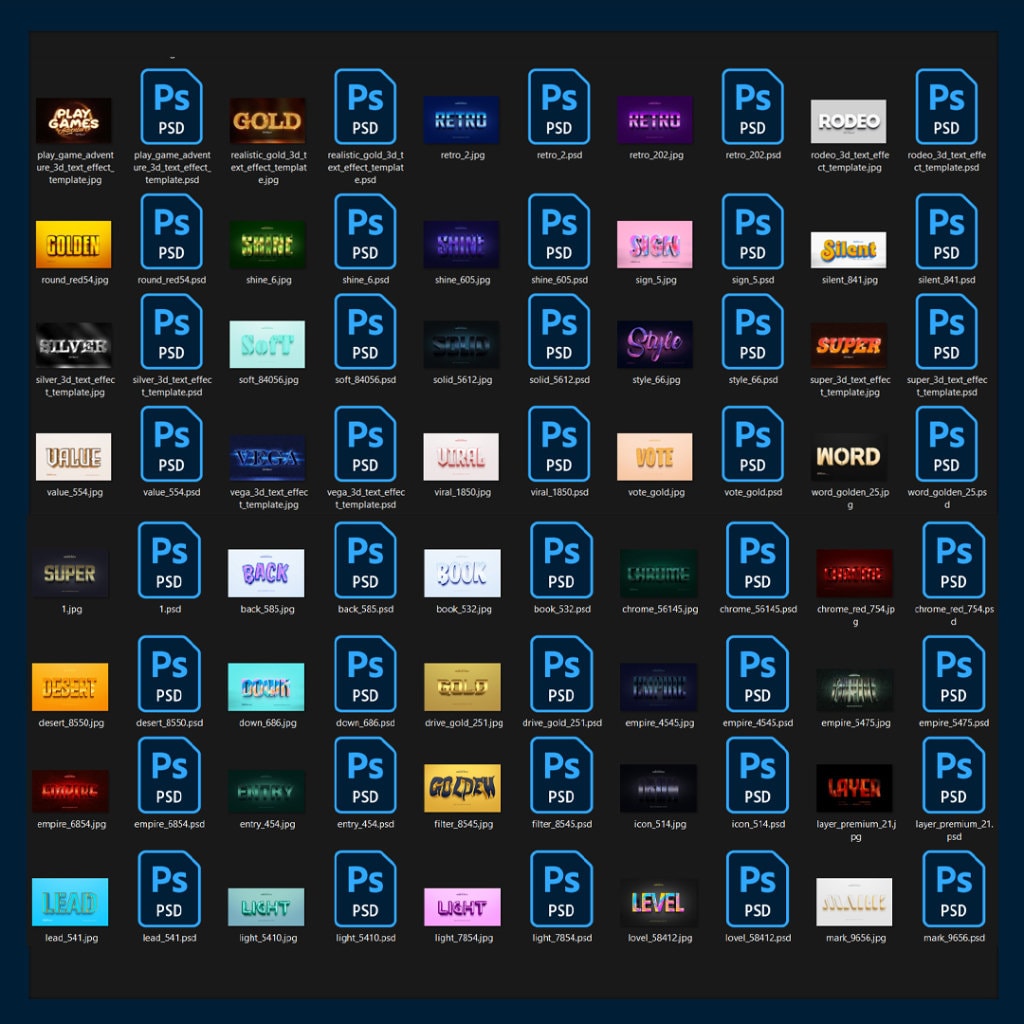The image size is (1024, 1024).
Task: Select the word_golden_25.psd file
Action: (946, 447)
